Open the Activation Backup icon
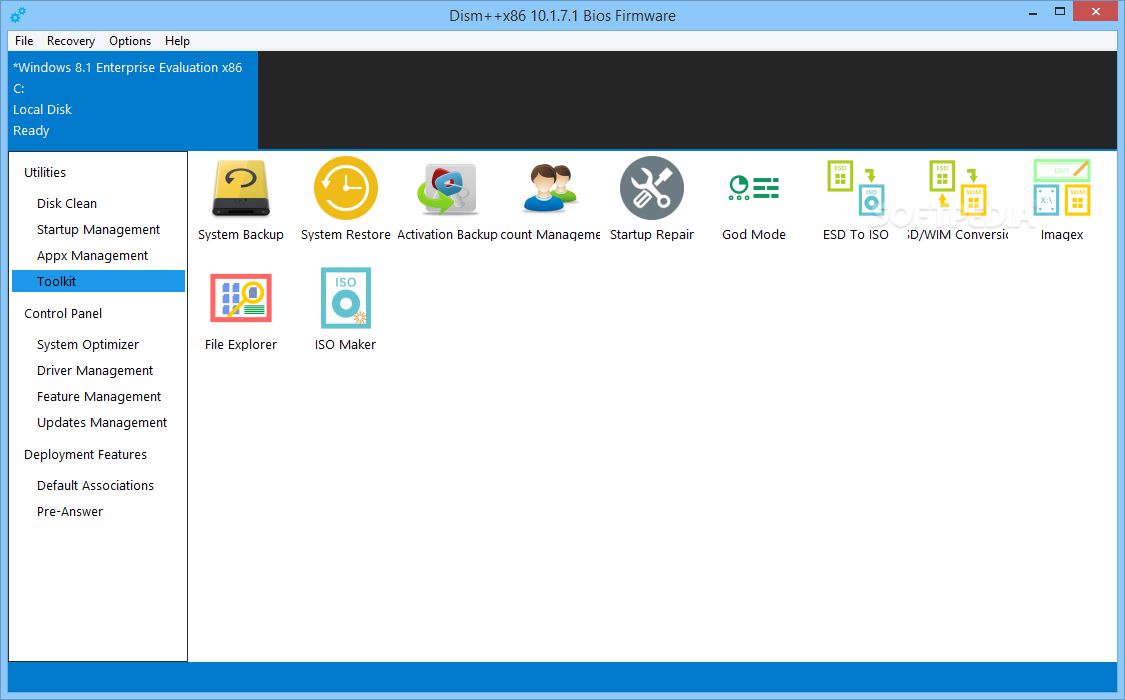 447,189
